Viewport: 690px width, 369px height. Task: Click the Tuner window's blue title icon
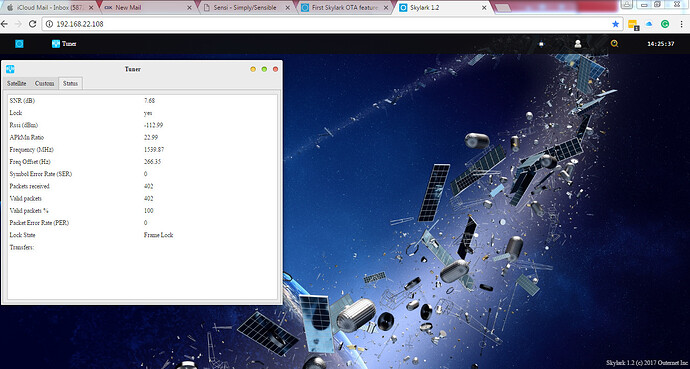coord(10,69)
